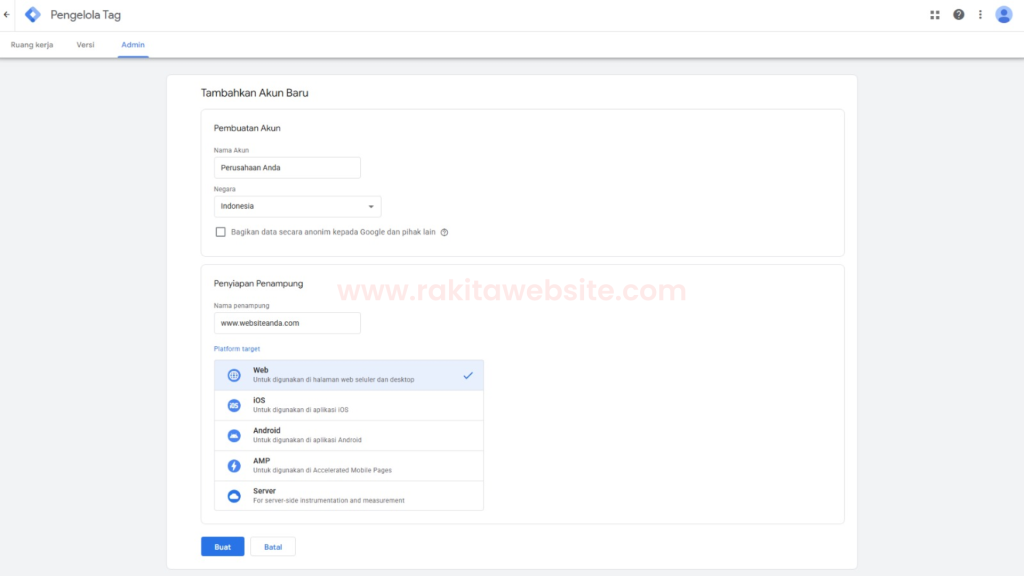1024x576 pixels.
Task: Open the help question mark icon
Action: tap(958, 14)
